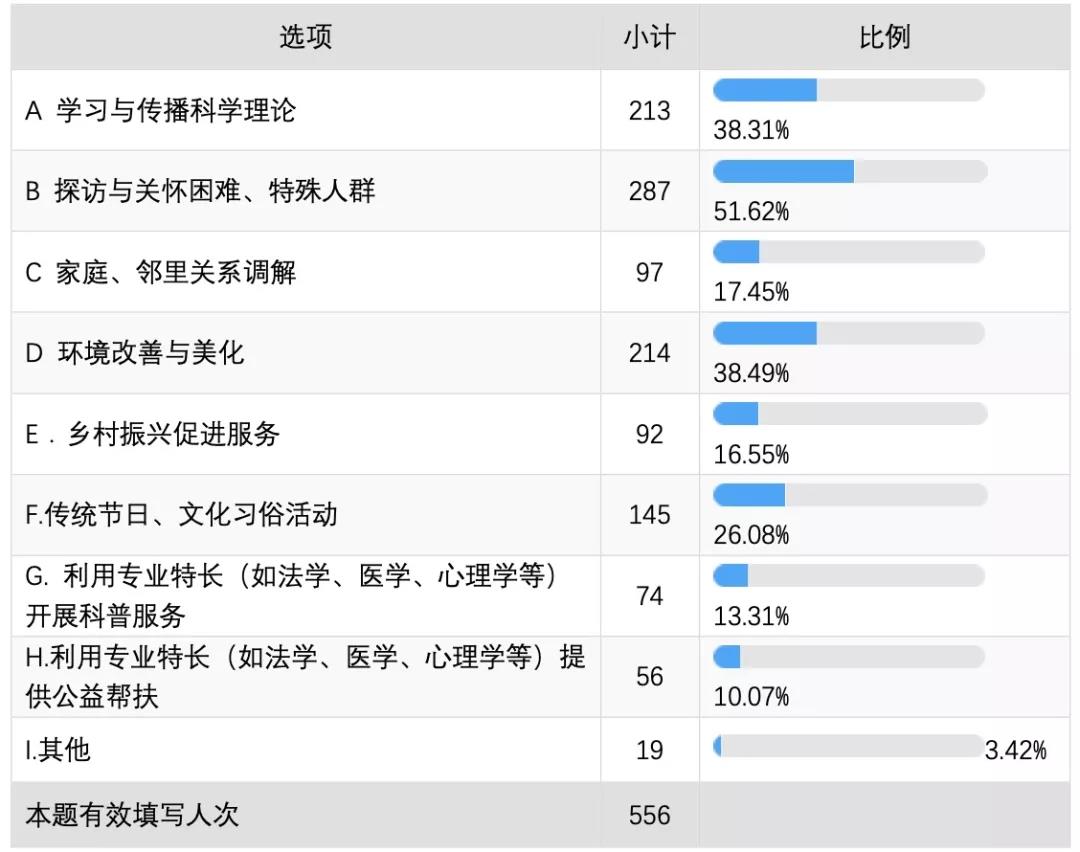This screenshot has width=1080, height=852.
Task: Click the 17.45% progress bar
Action: click(849, 252)
